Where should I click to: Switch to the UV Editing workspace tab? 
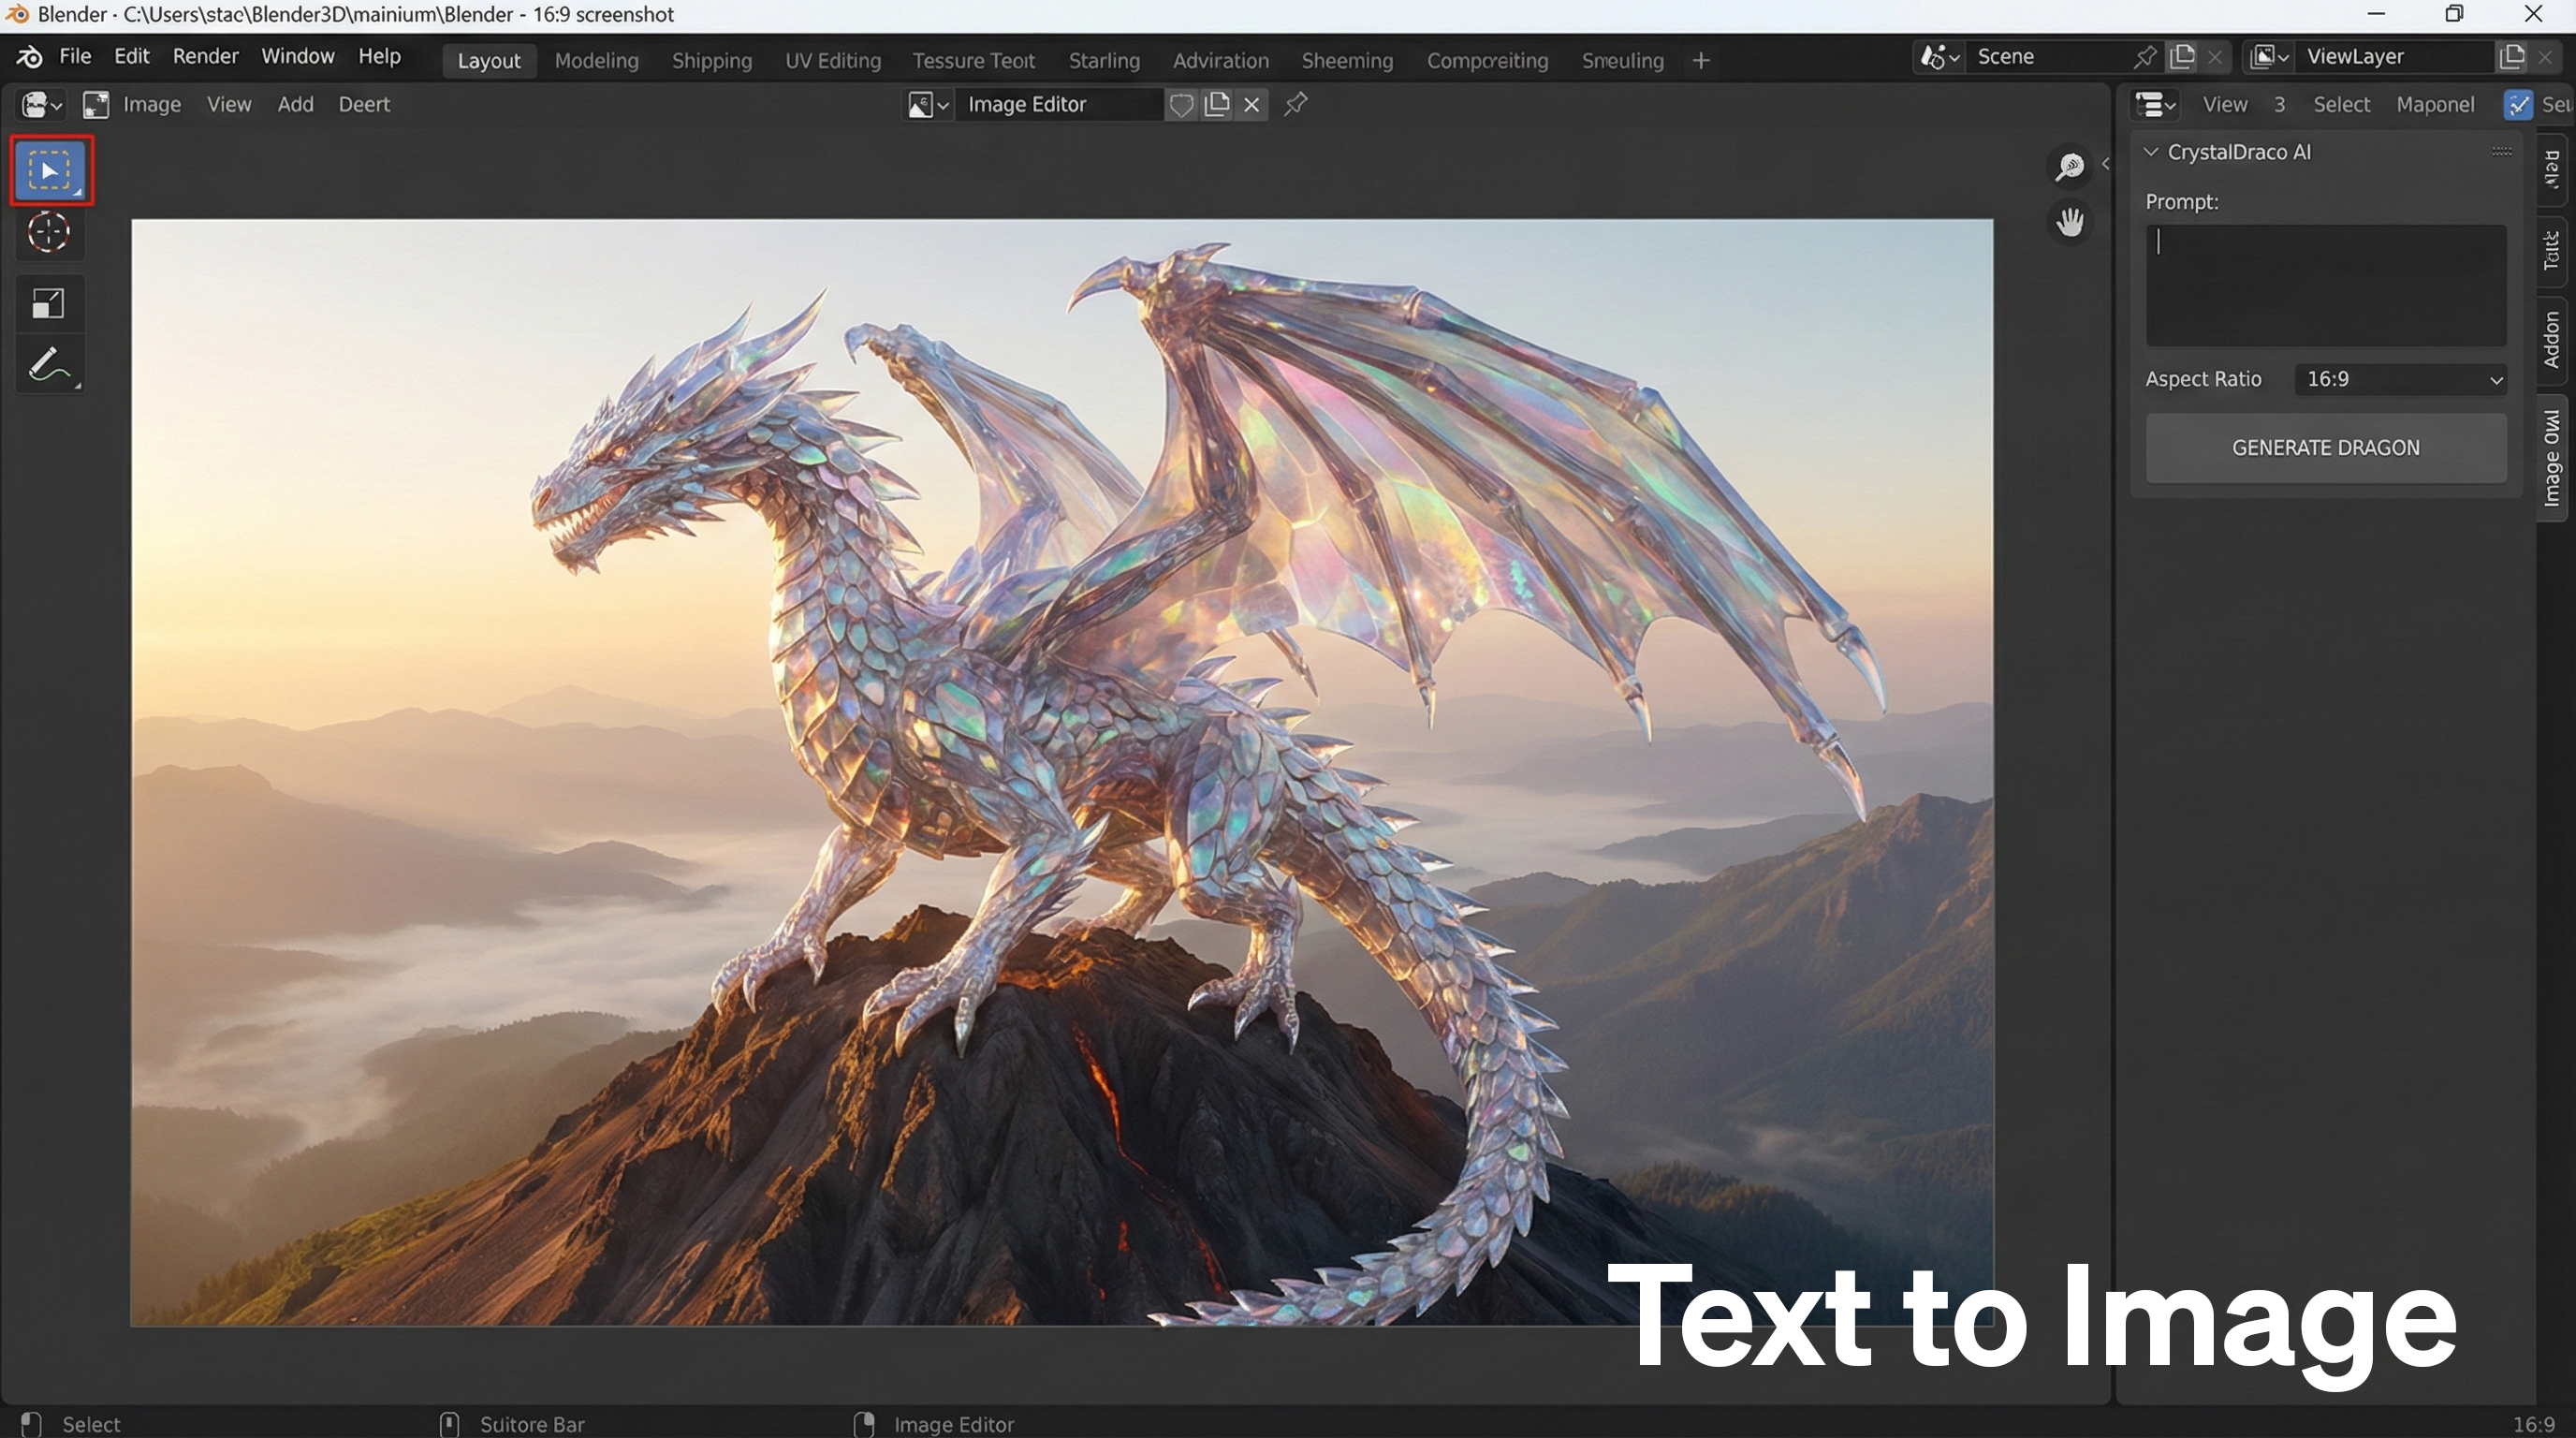[x=832, y=61]
